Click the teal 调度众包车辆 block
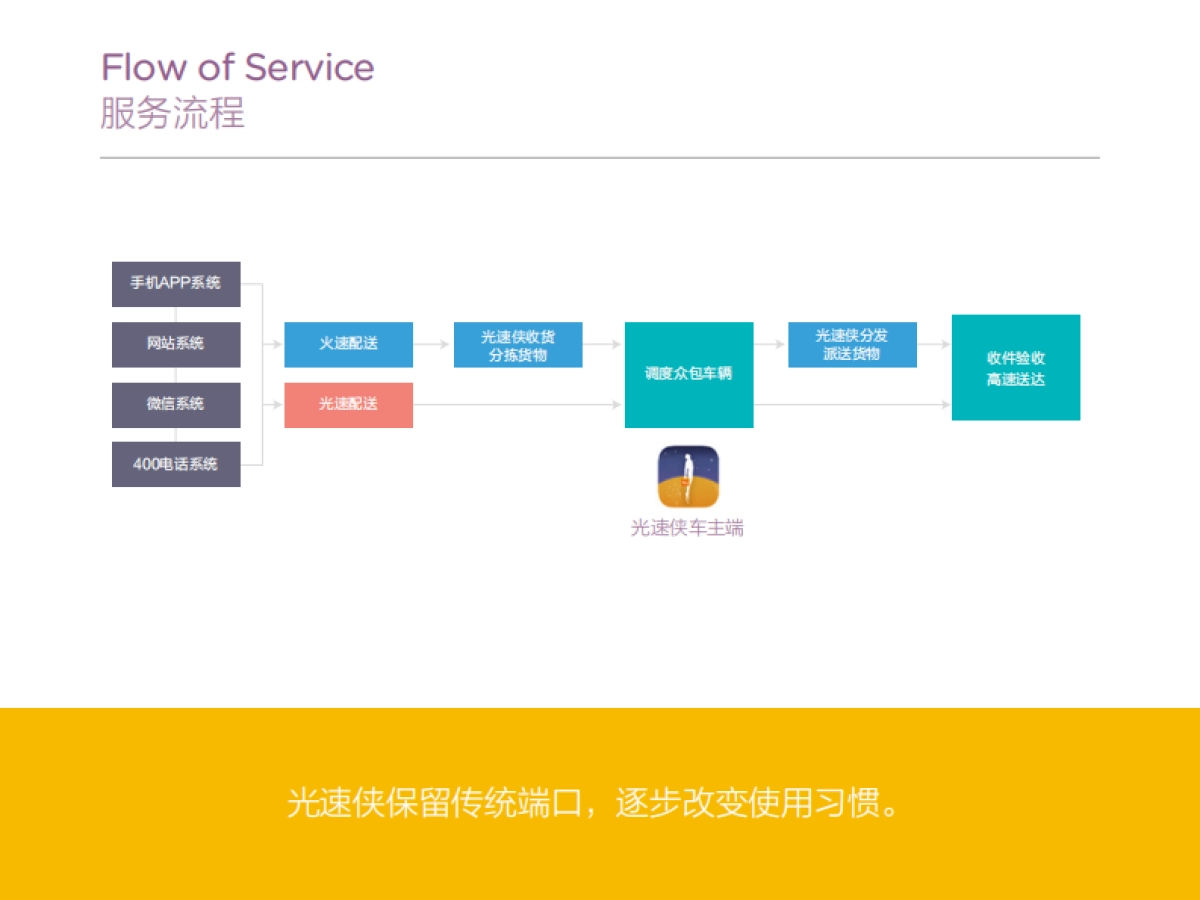 (688, 374)
